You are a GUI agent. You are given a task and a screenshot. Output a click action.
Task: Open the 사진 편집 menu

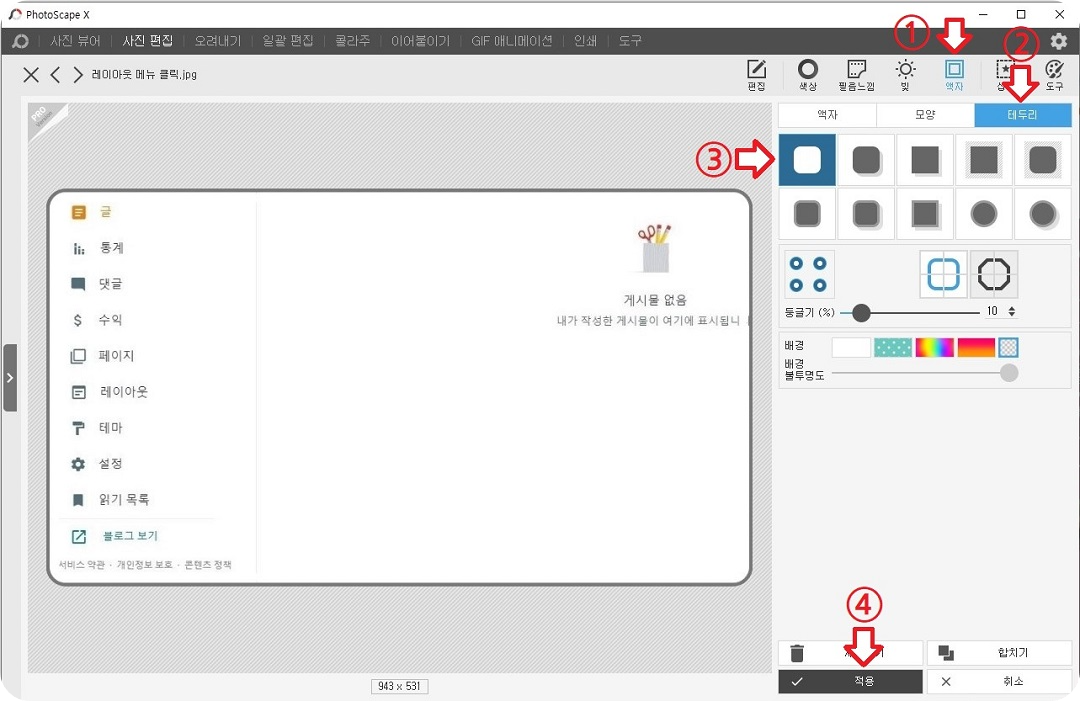point(147,41)
